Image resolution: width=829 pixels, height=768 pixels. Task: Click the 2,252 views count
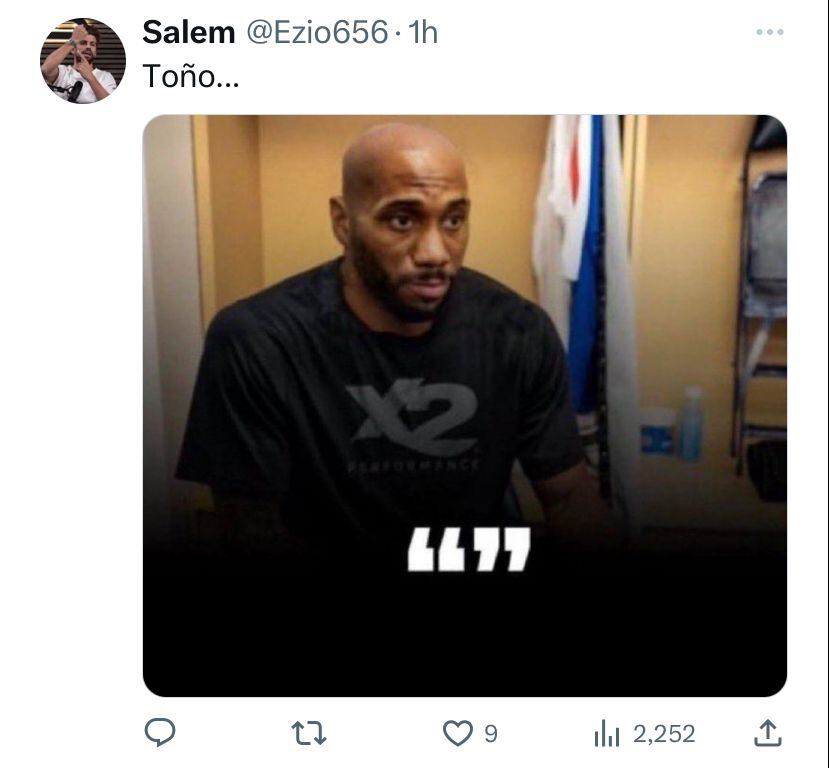pyautogui.click(x=664, y=734)
